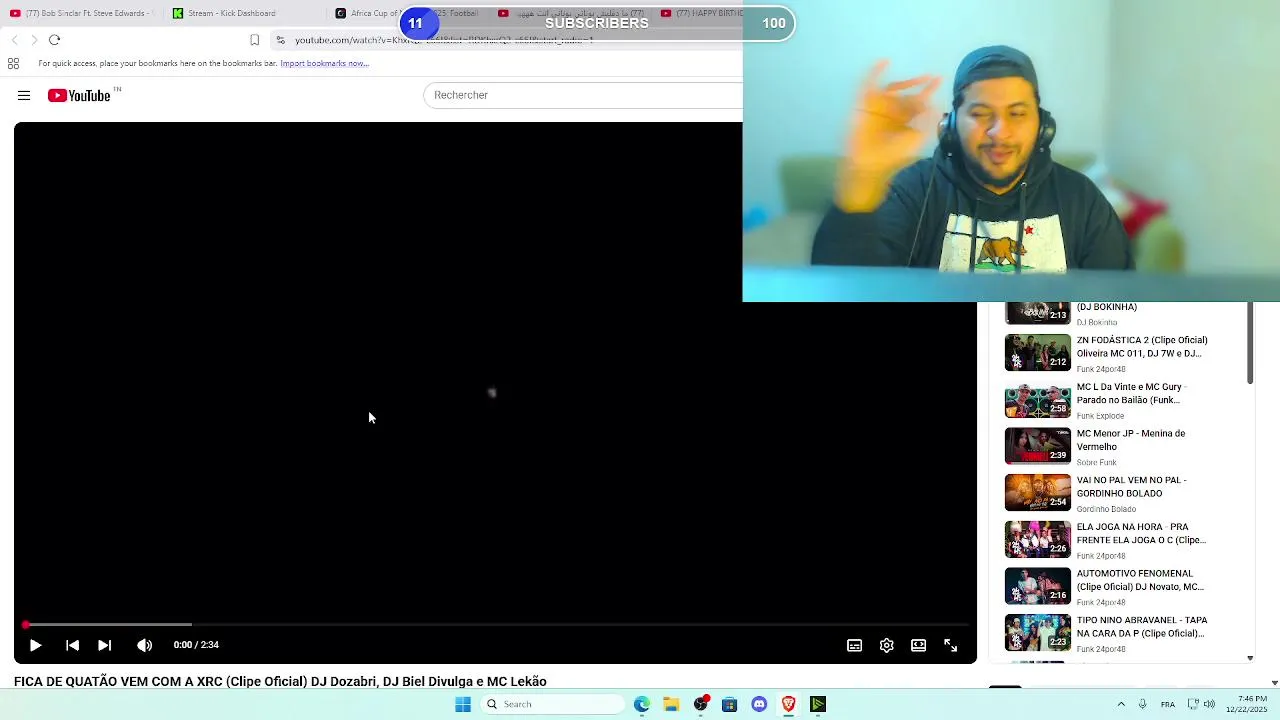This screenshot has height=720, width=1280.
Task: Click the playlist scroll down arrow
Action: click(x=1250, y=658)
